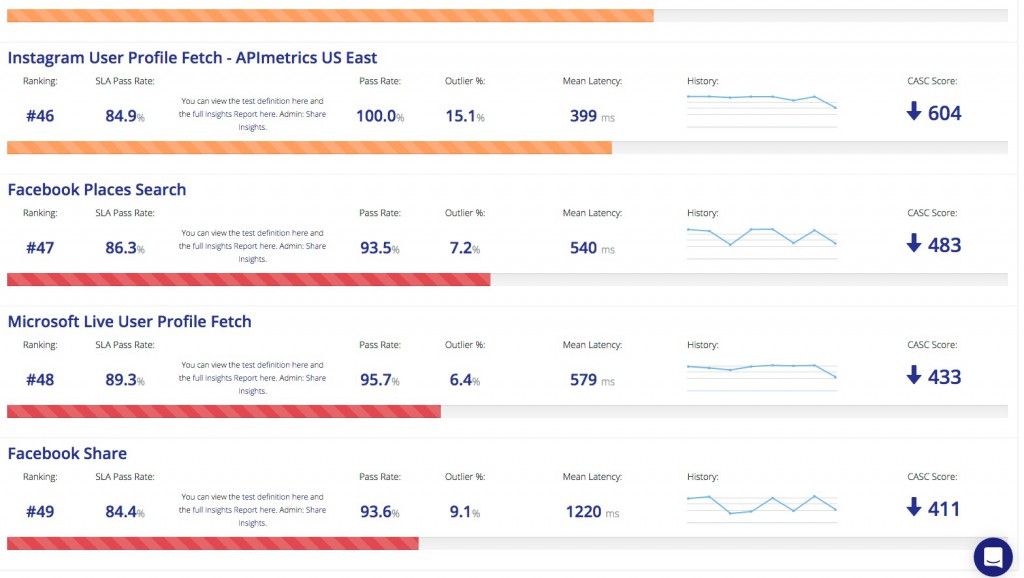1024x578 pixels.
Task: Click outlier value 7.2%
Action: (465, 248)
